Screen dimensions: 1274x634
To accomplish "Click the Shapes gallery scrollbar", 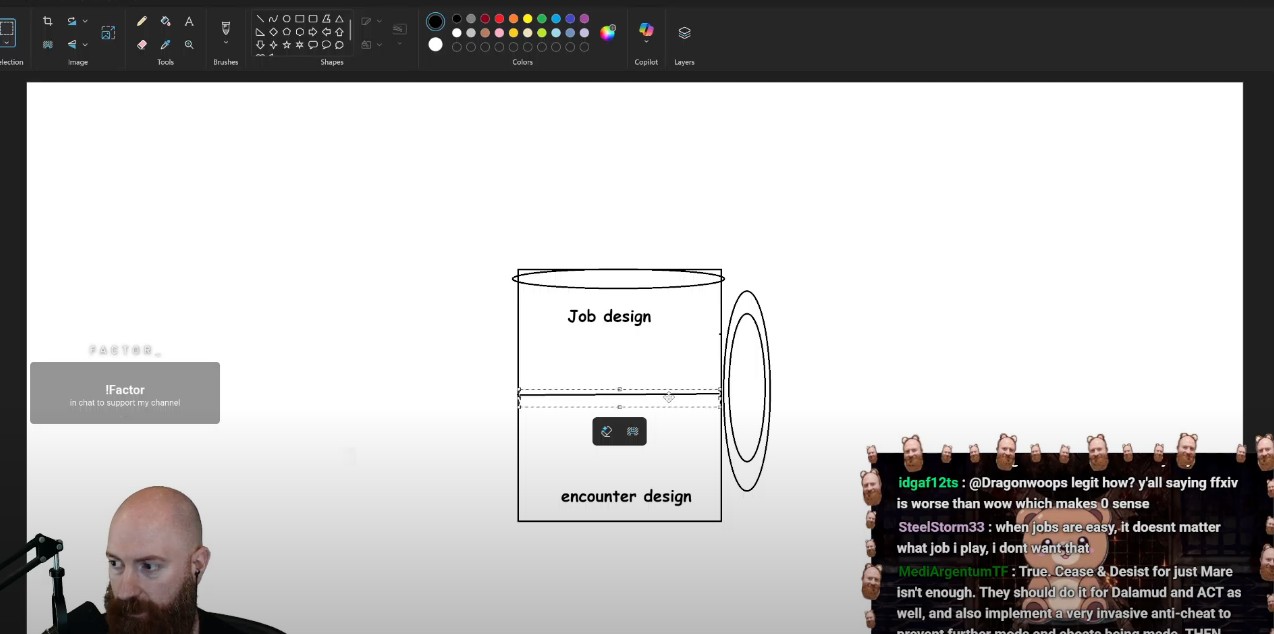I will click(x=350, y=30).
